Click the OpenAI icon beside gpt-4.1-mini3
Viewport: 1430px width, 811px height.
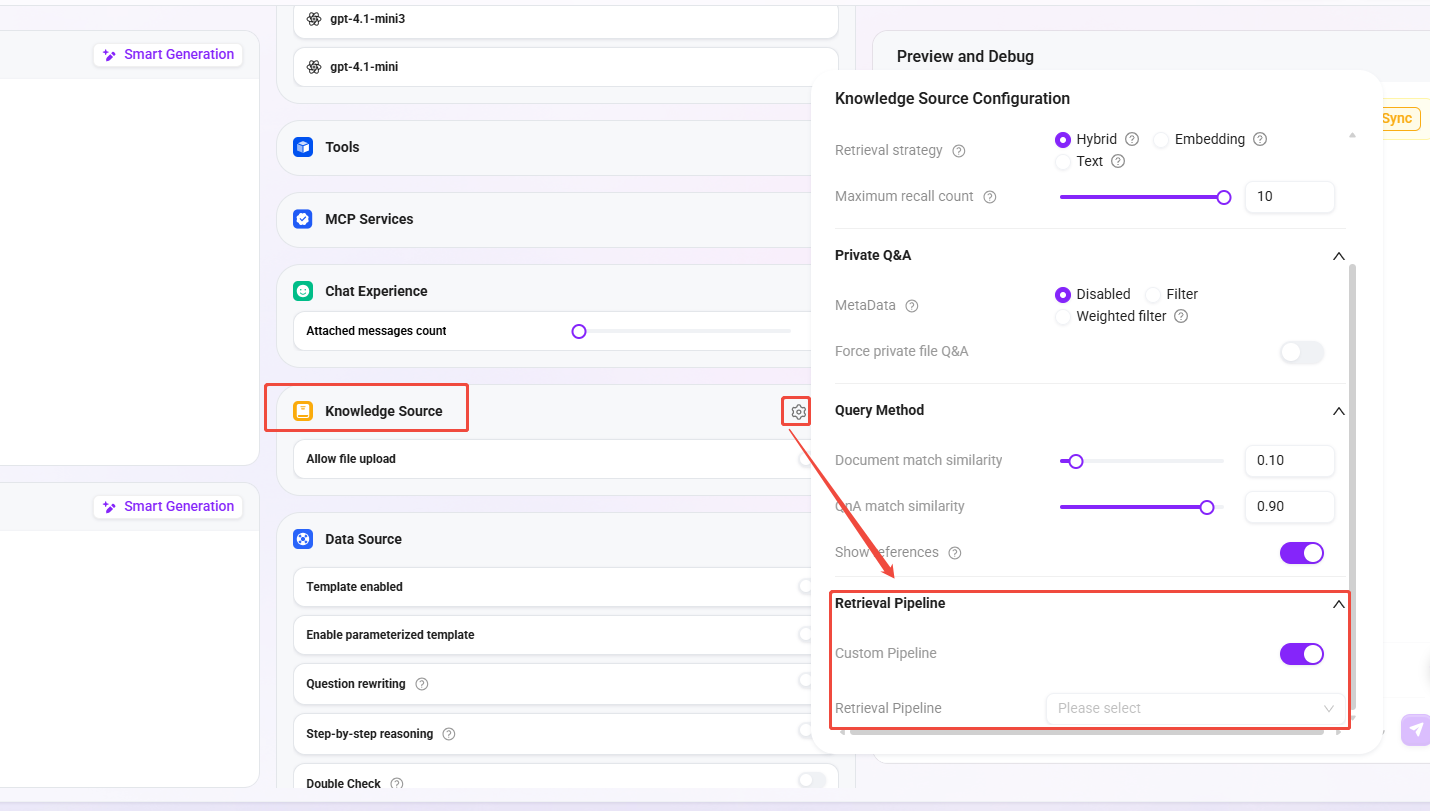pyautogui.click(x=314, y=19)
